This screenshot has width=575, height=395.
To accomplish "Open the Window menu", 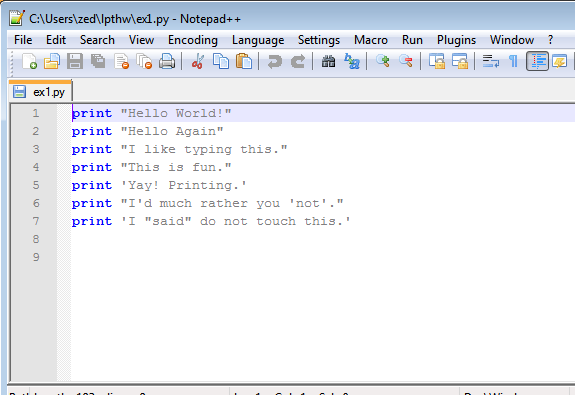I will pyautogui.click(x=512, y=40).
